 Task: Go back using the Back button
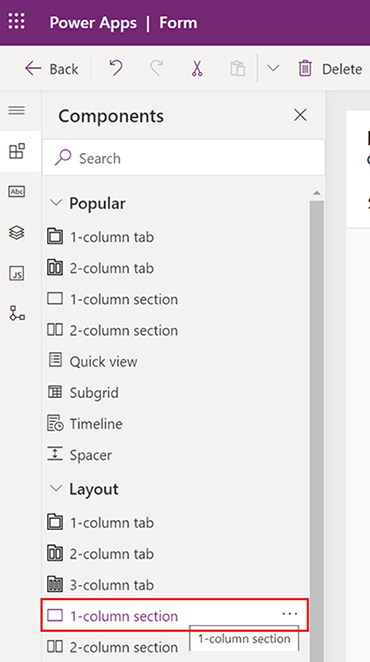[x=52, y=69]
